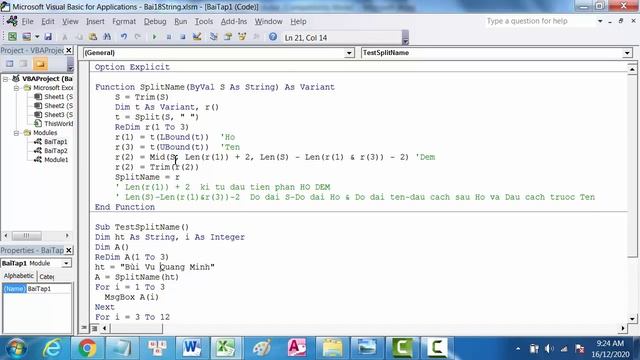Click the Cut toolbar icon
The height and width of the screenshot is (360, 640).
click(64, 37)
